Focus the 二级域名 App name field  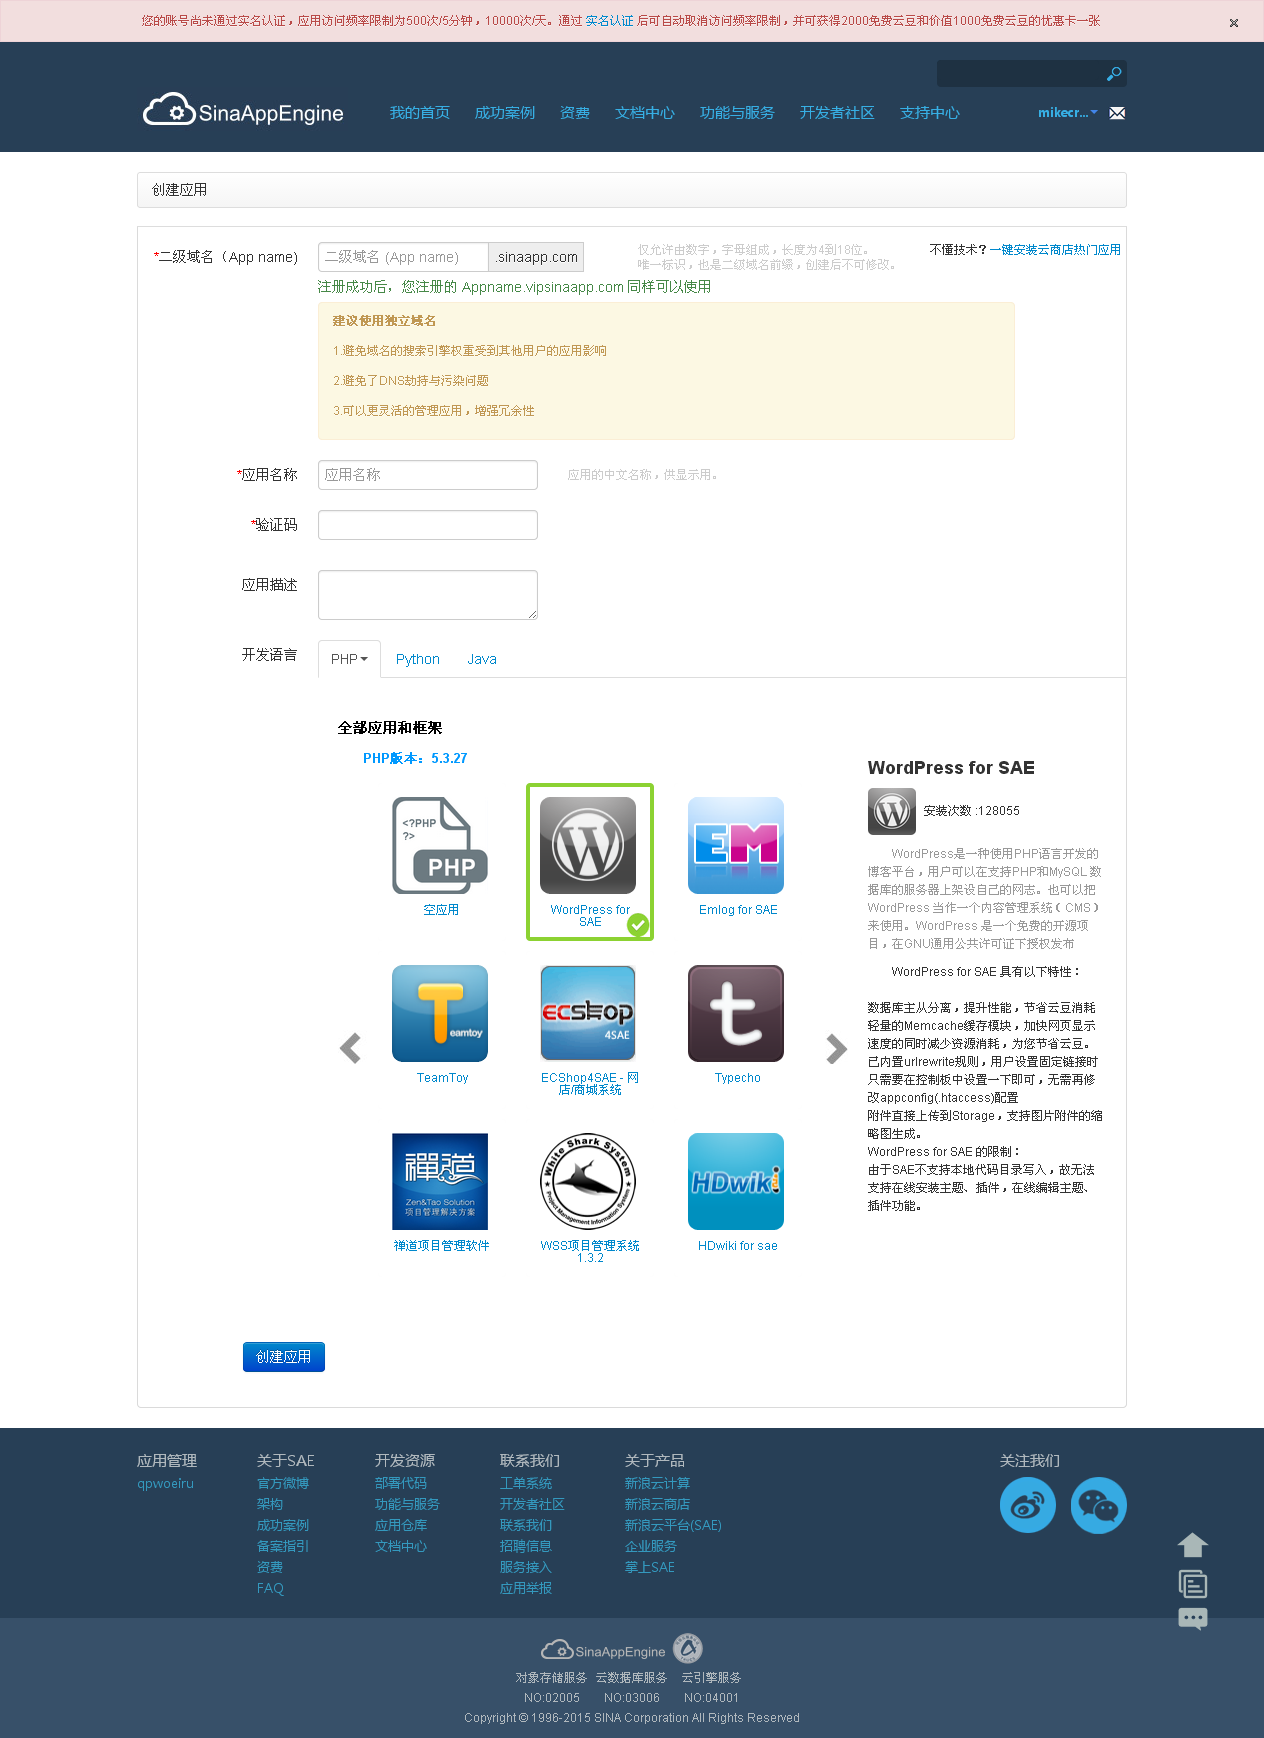pyautogui.click(x=403, y=257)
